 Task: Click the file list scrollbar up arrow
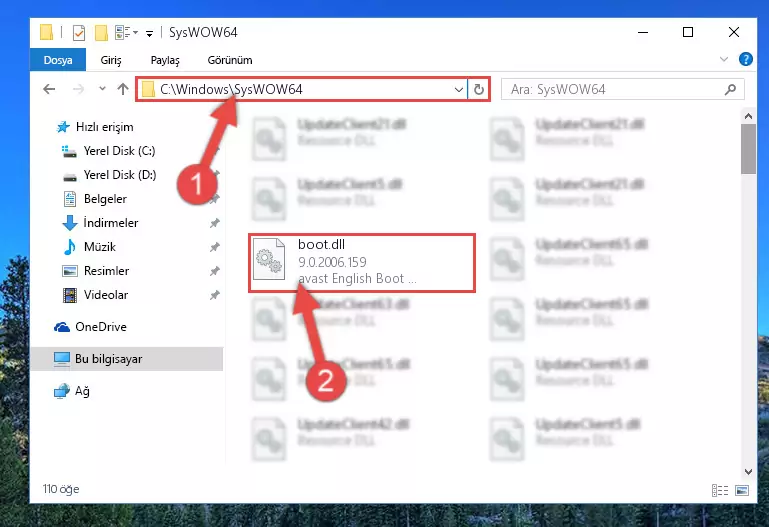pos(748,117)
